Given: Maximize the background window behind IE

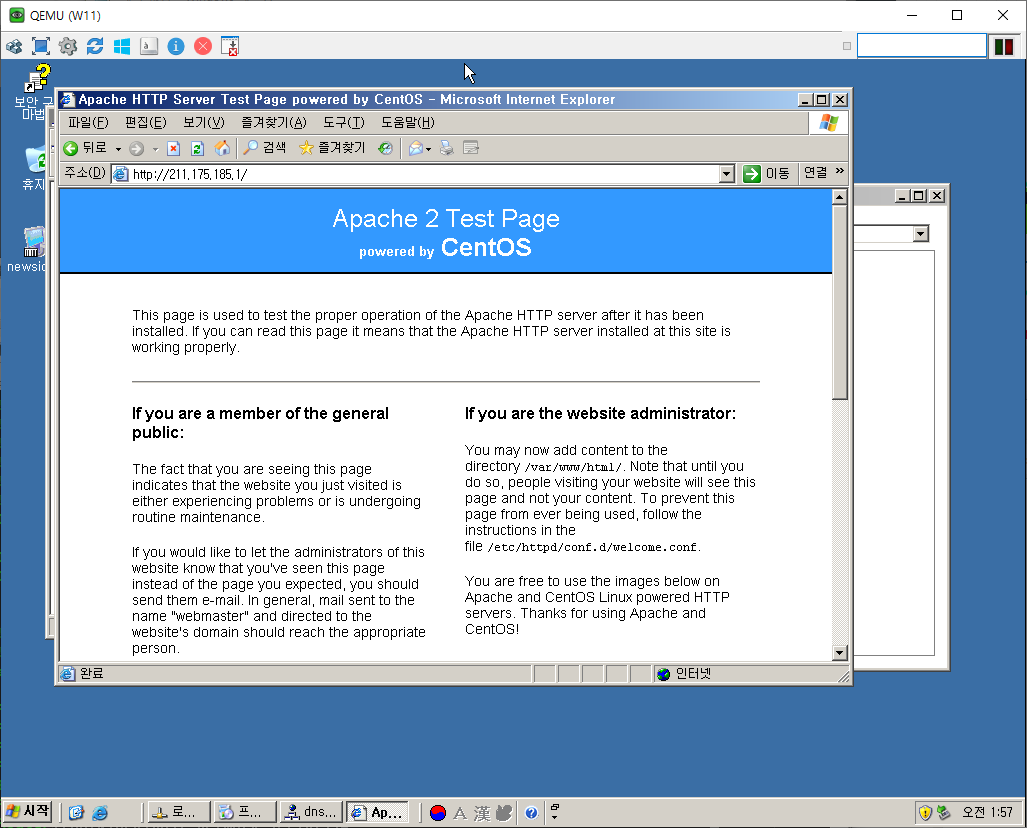Looking at the screenshot, I should coord(919,196).
